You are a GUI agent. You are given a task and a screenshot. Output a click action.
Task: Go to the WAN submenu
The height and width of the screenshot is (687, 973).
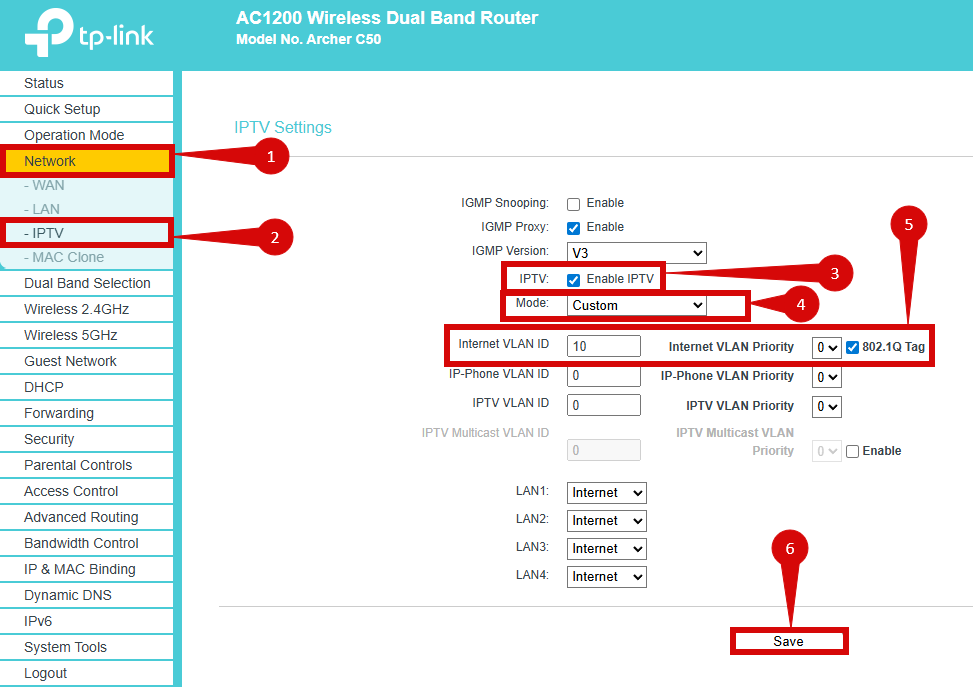coord(48,185)
